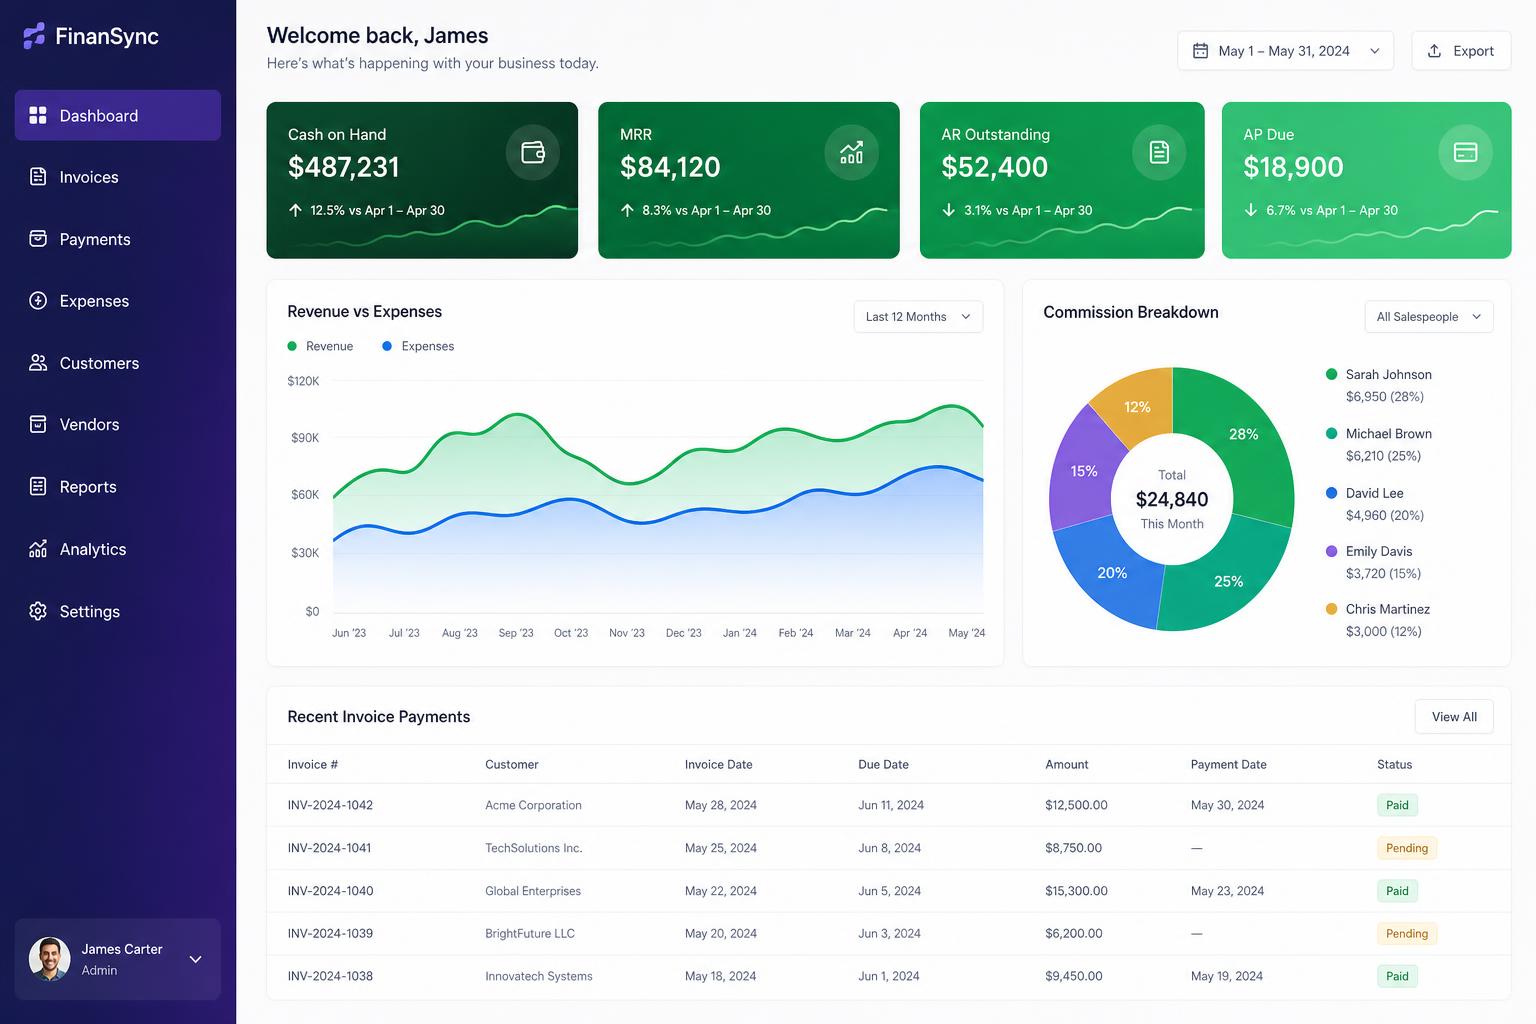This screenshot has width=1536, height=1024.
Task: Open invoice INV-2024-1042
Action: coord(330,805)
